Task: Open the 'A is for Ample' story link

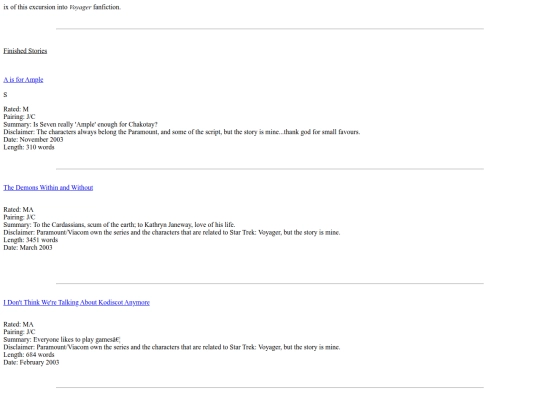Action: pos(23,80)
